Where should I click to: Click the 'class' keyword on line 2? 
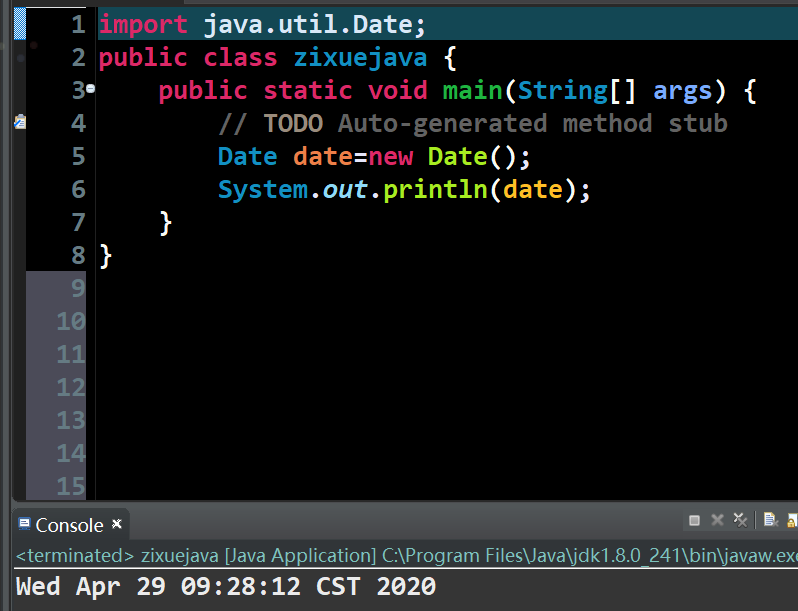pos(240,57)
